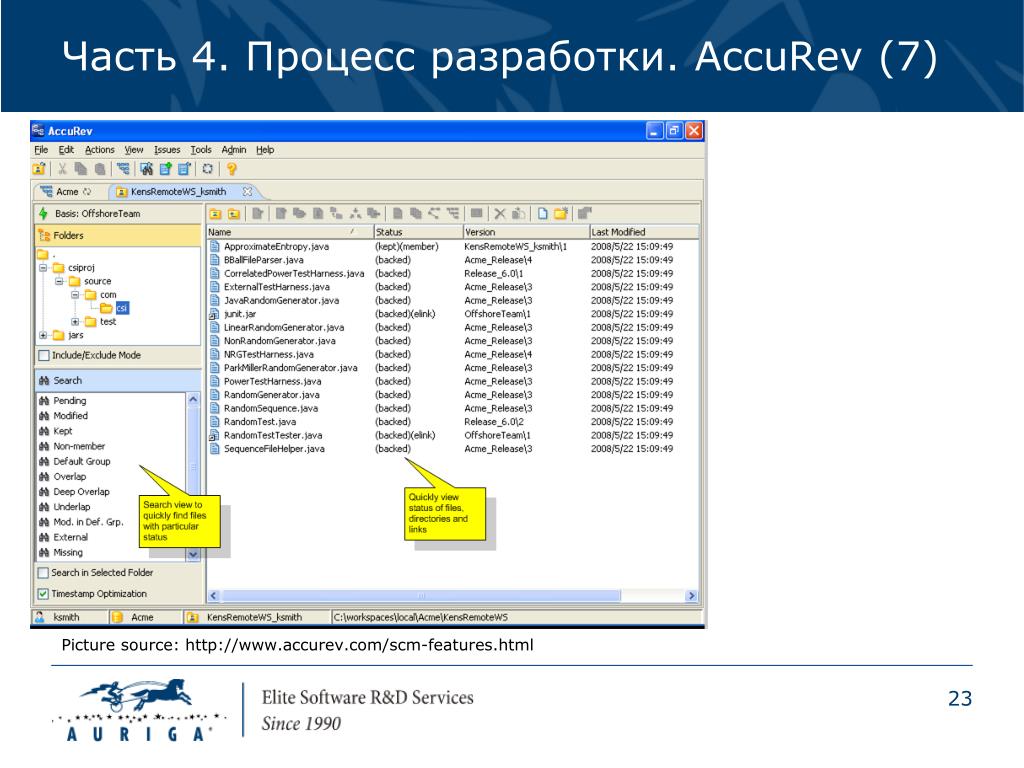
Task: Select SequenceFileHelper.java in the file list
Action: tap(274, 449)
